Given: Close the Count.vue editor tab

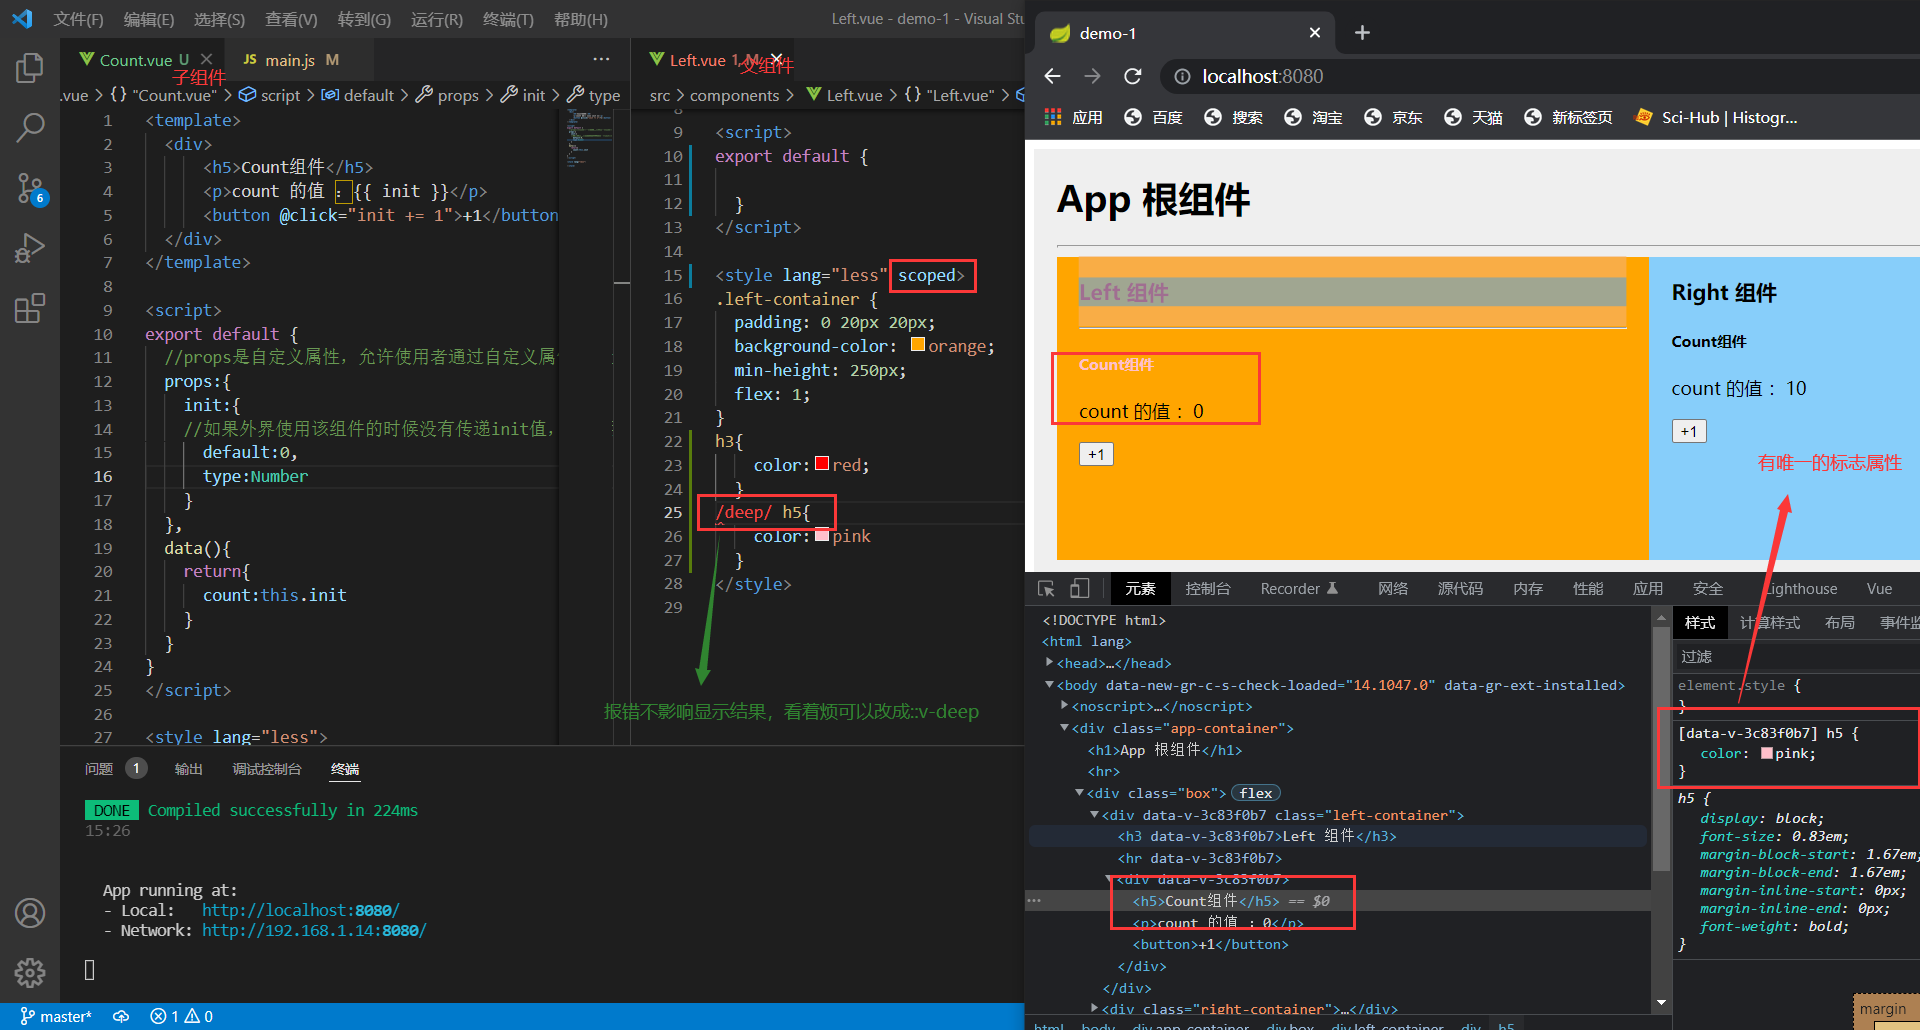Looking at the screenshot, I should pos(206,60).
